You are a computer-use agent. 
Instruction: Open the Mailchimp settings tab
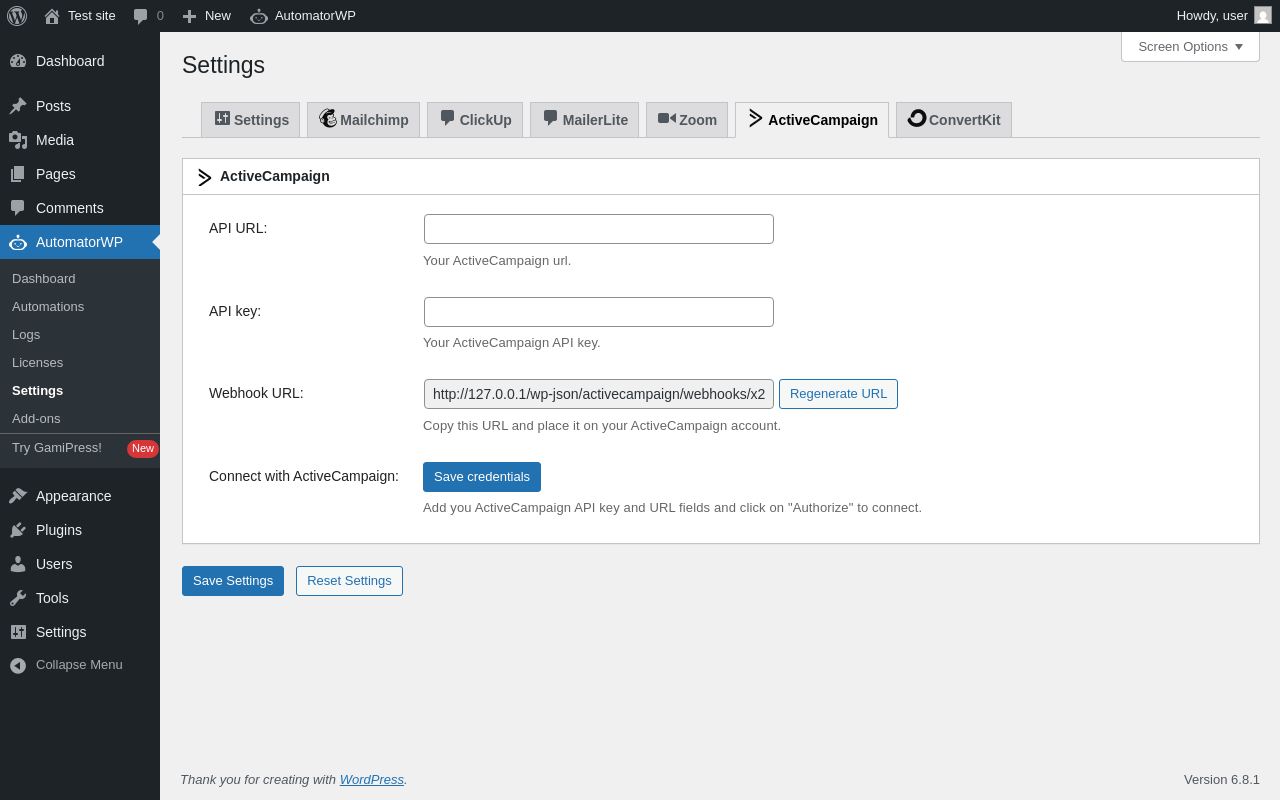pos(364,120)
